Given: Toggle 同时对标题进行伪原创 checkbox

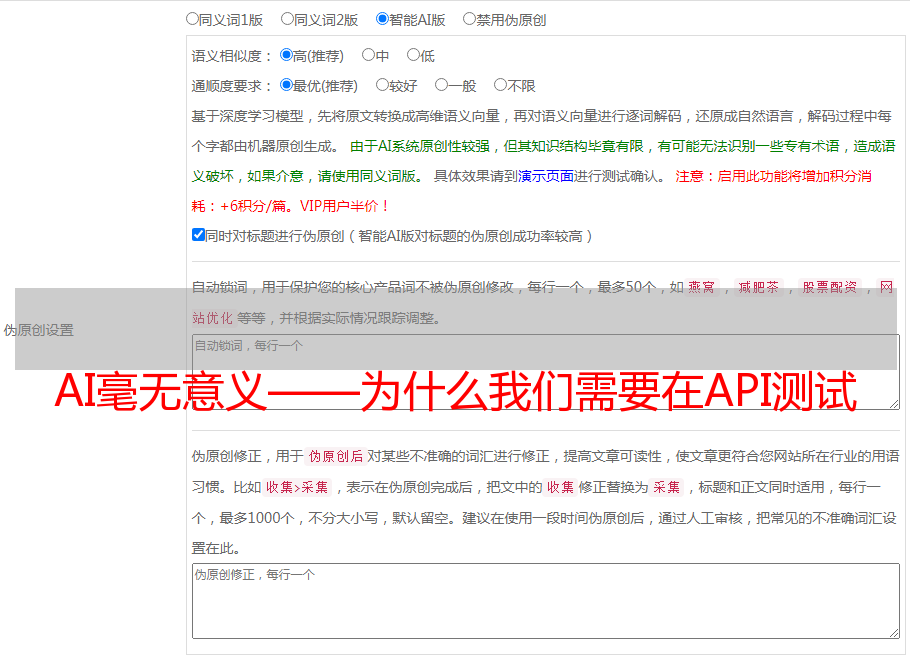Looking at the screenshot, I should (198, 235).
